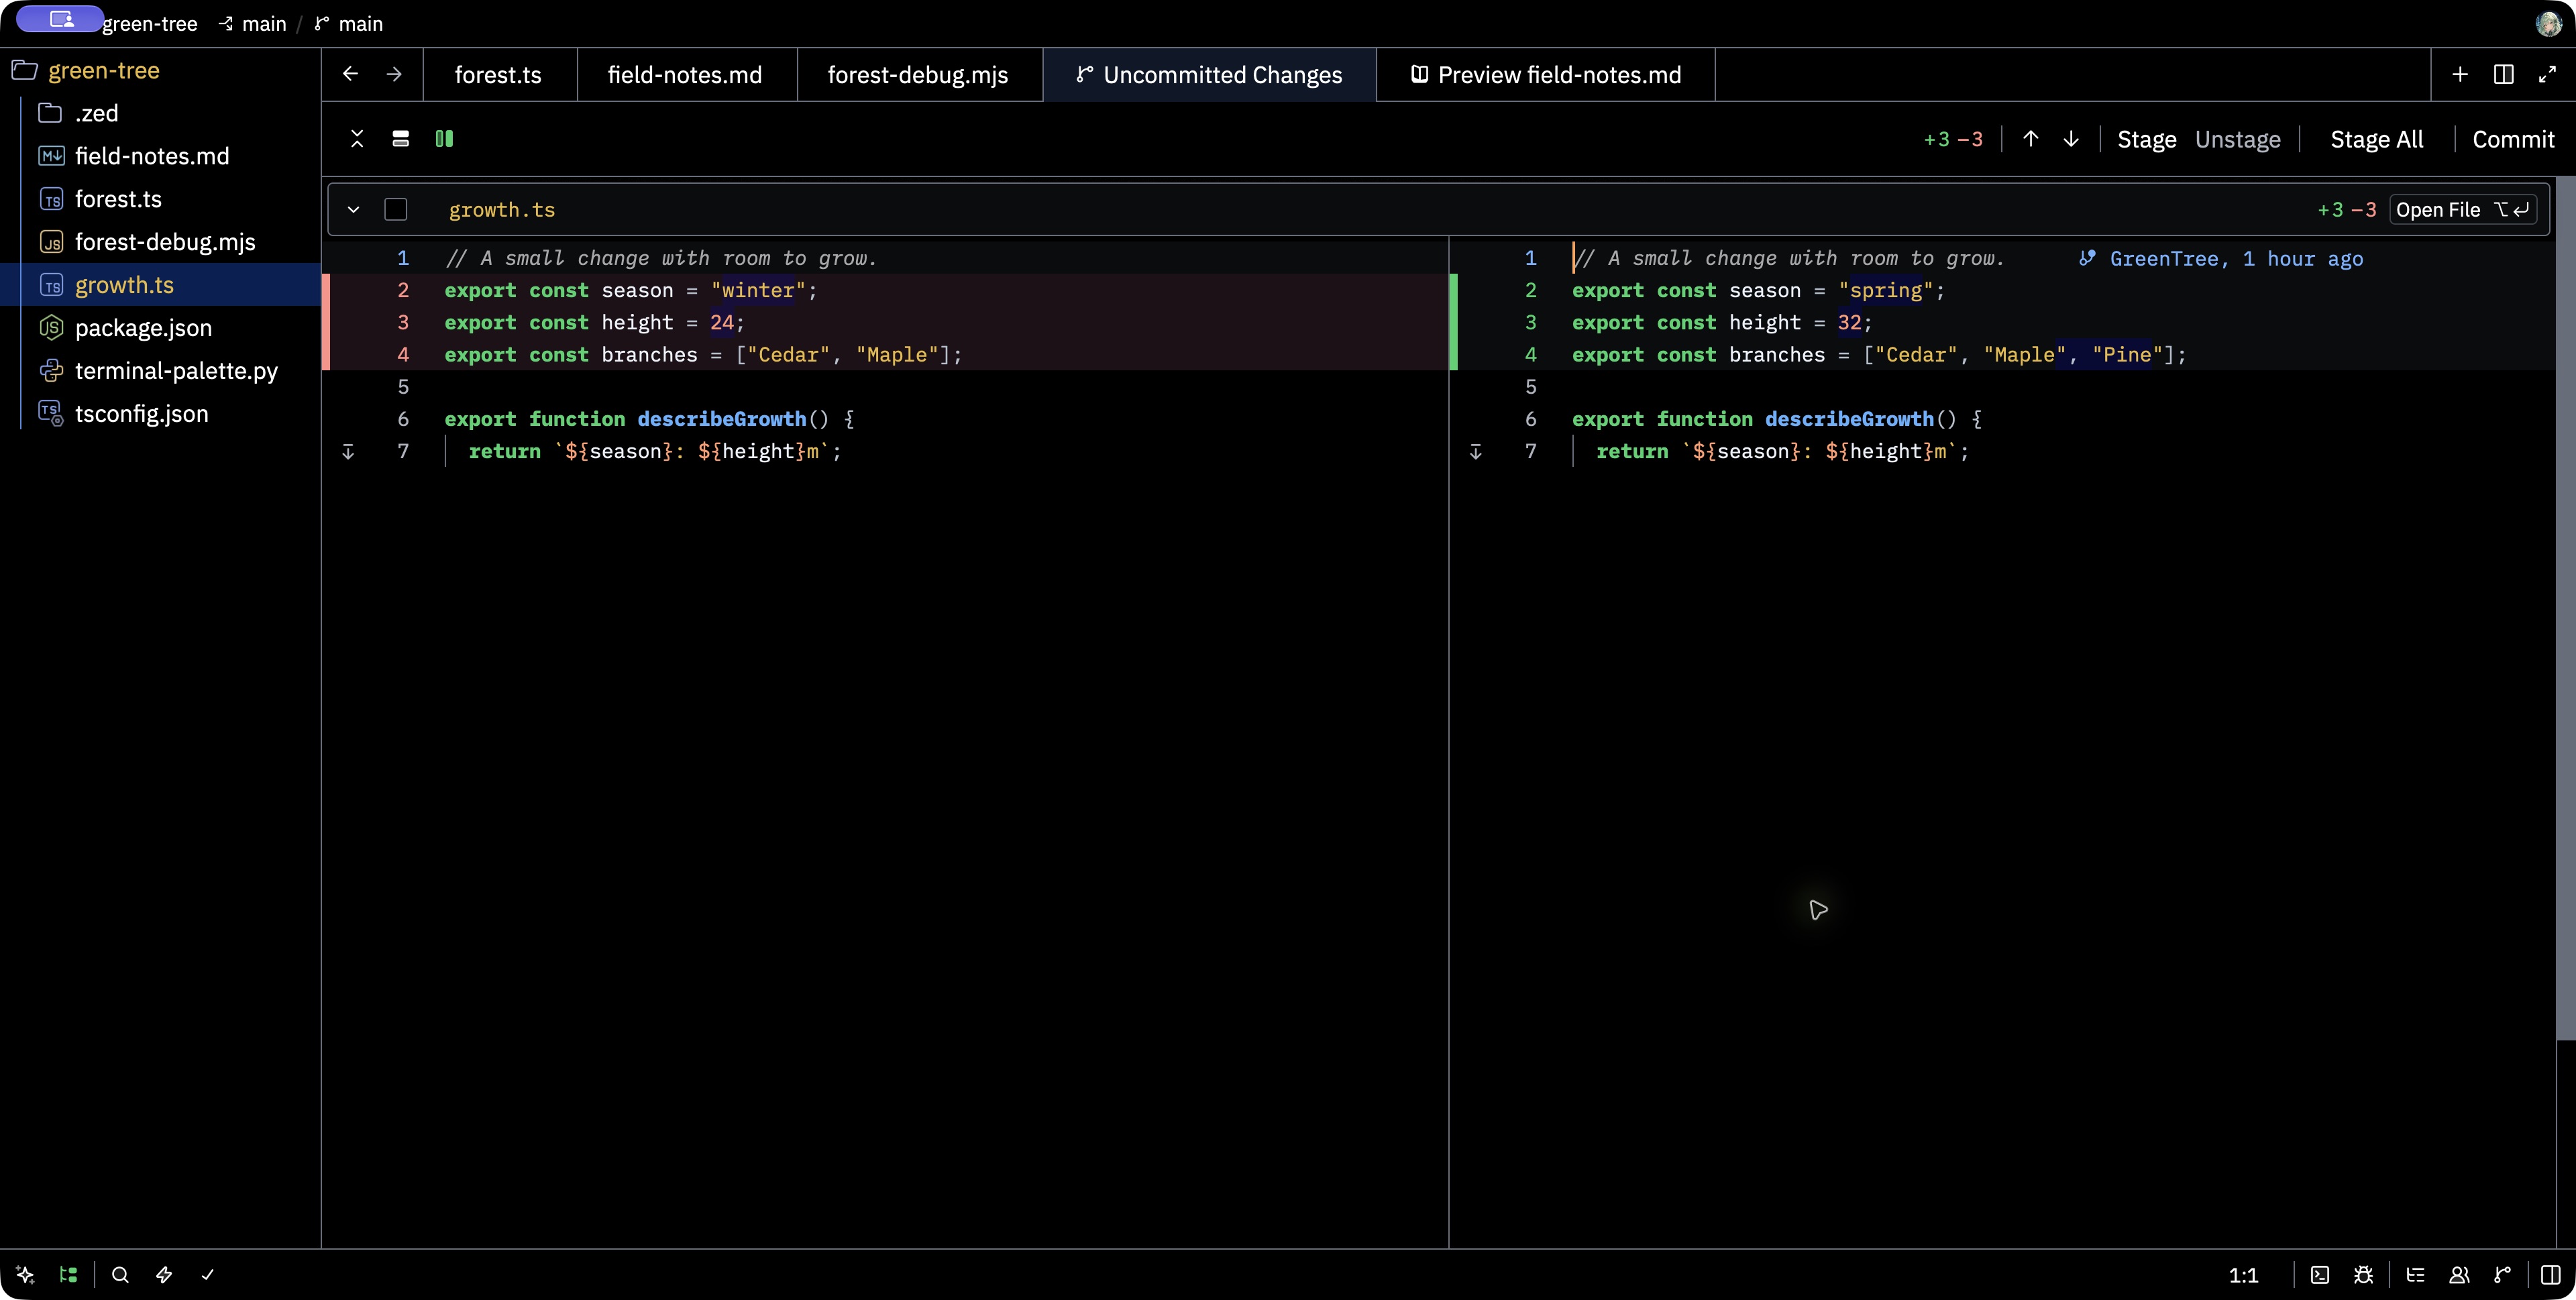Zoom the pane with expand icon
Viewport: 2576px width, 1300px height.
pyautogui.click(x=2547, y=74)
